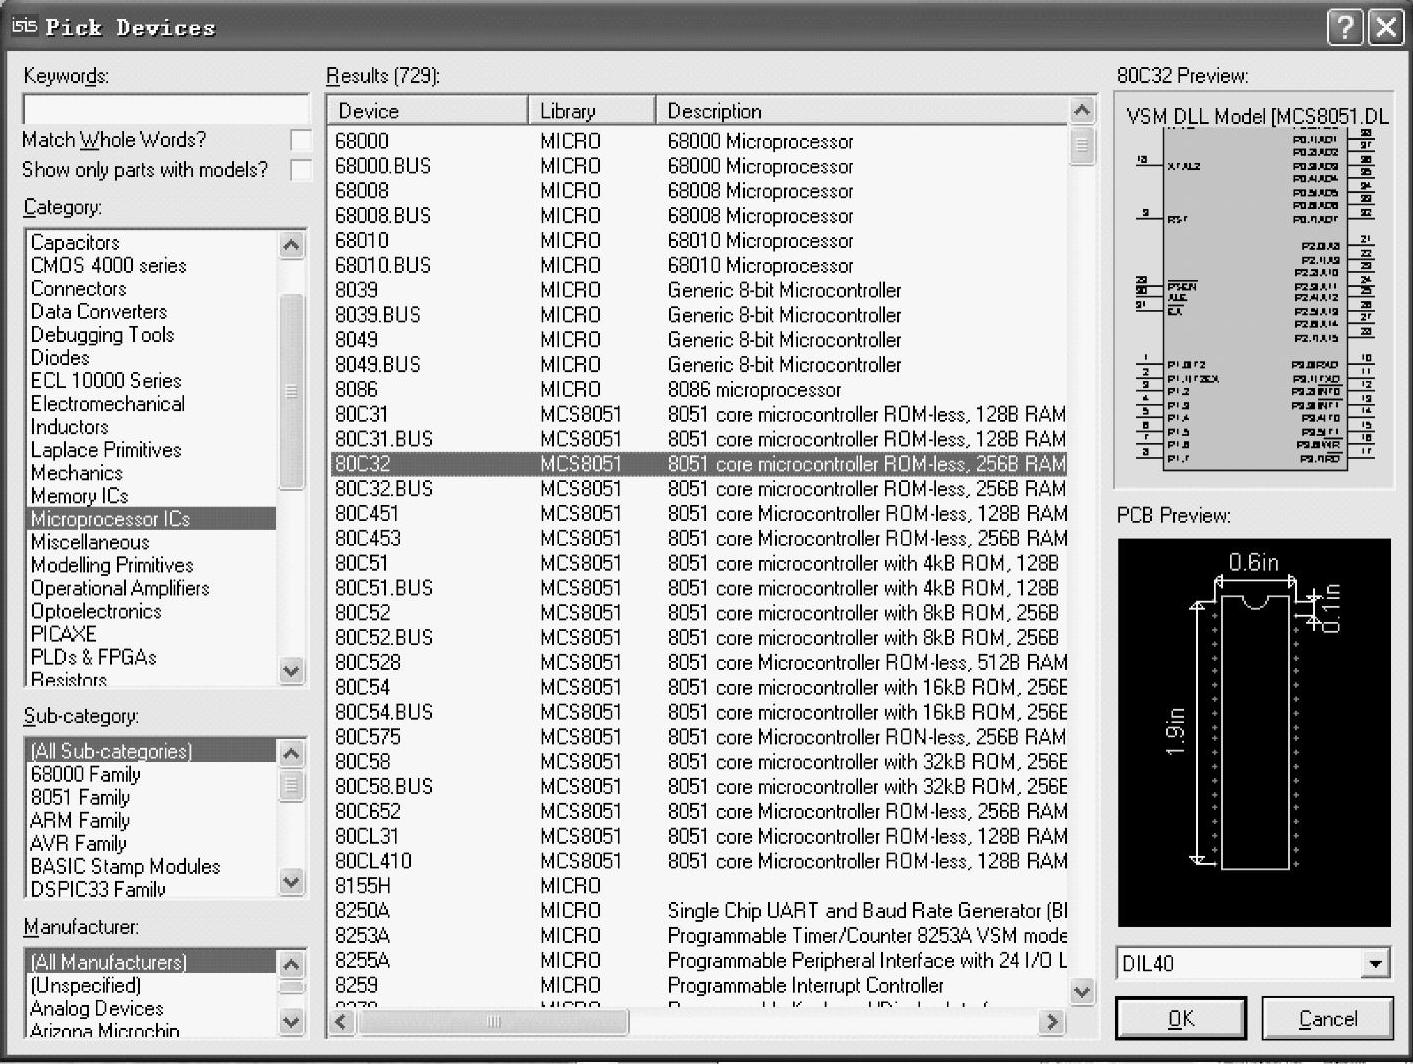Open the DIL40 package dropdown
This screenshot has height=1064, width=1413.
1375,964
